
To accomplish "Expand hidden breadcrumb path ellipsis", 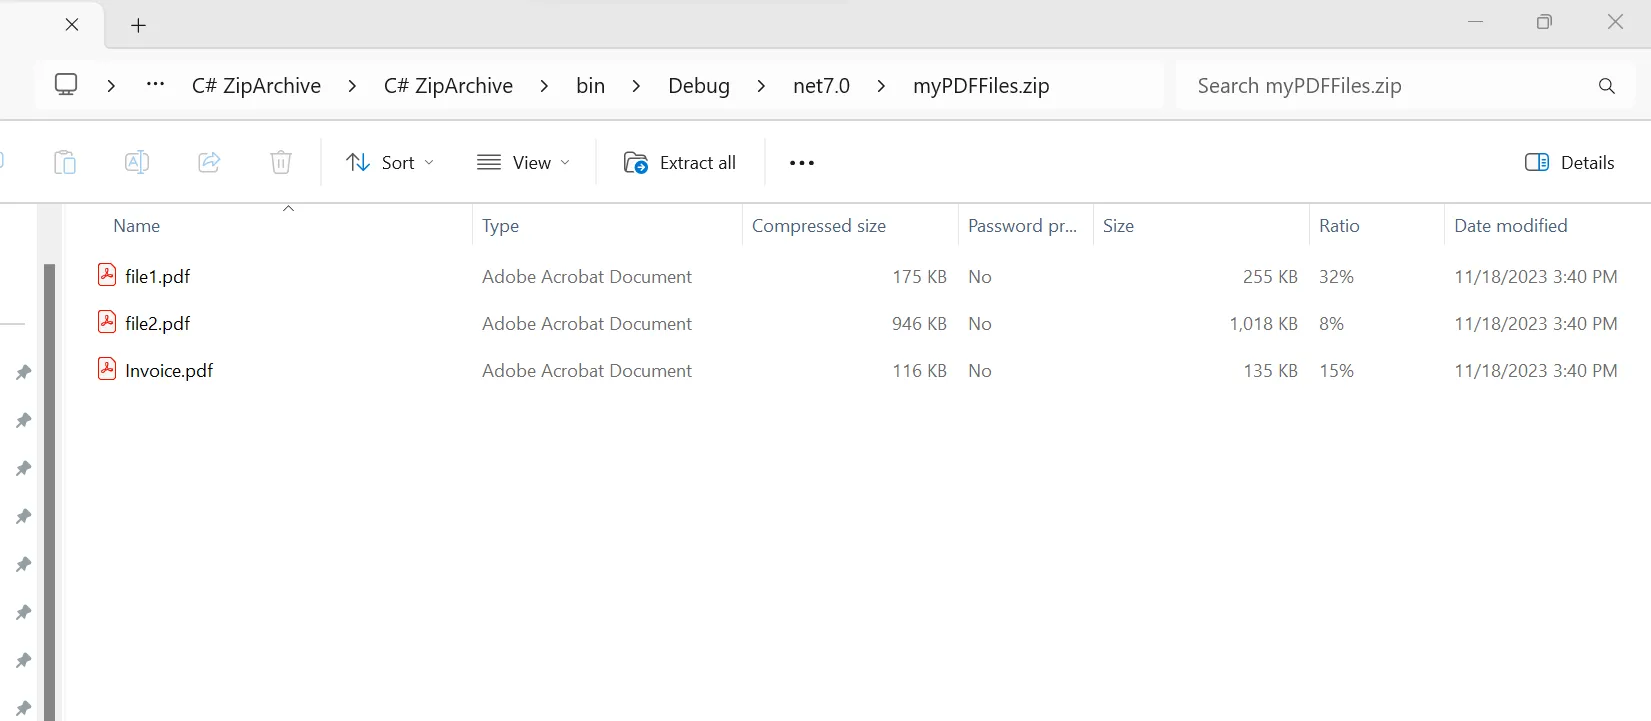I will click(155, 85).
